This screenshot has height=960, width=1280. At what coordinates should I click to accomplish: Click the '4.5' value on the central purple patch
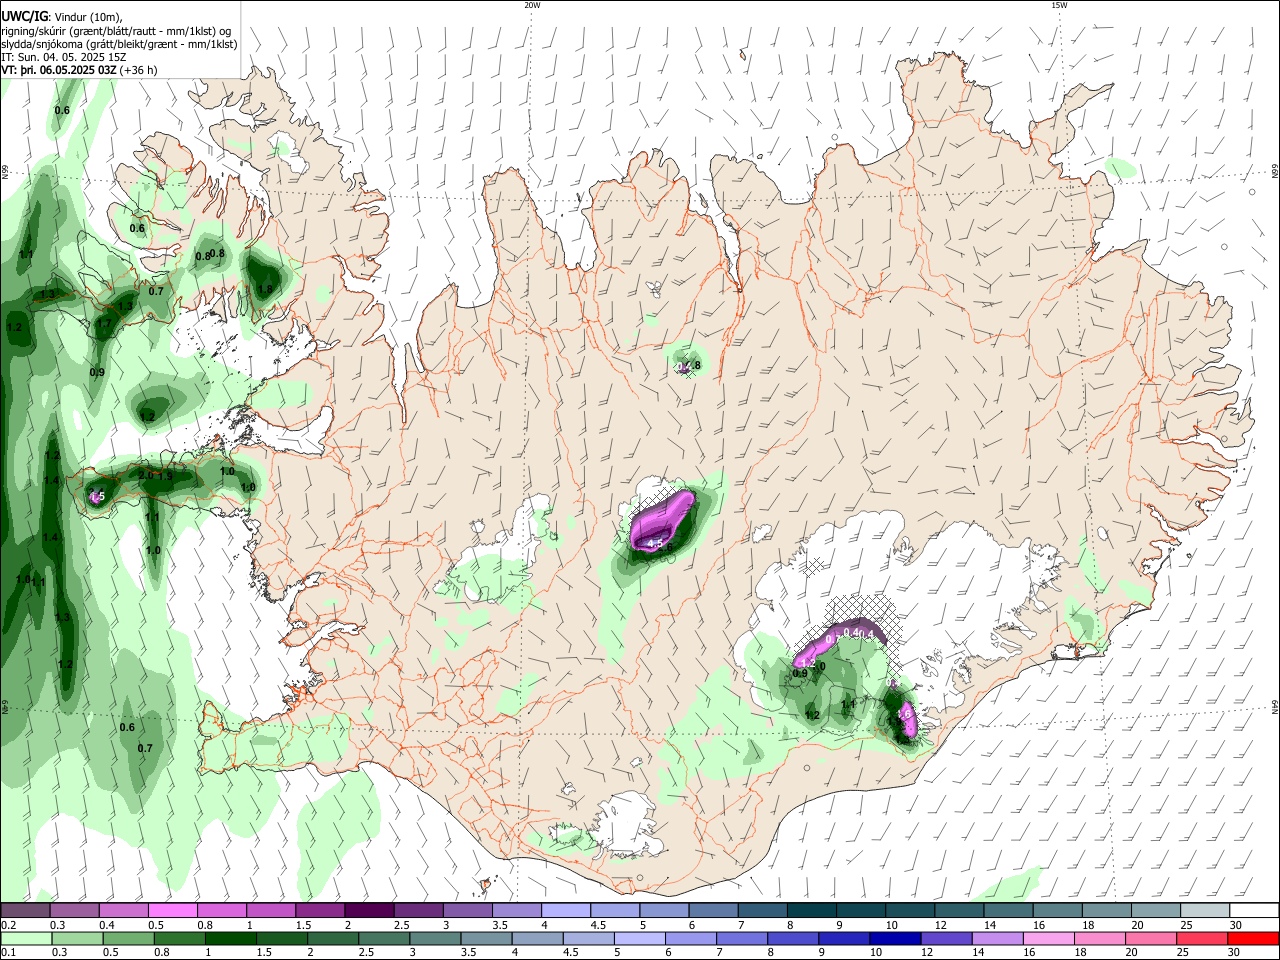click(656, 543)
